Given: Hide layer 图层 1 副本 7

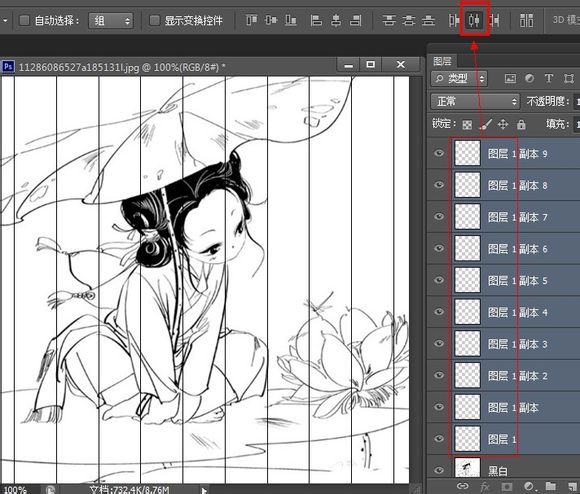Looking at the screenshot, I should point(439,216).
